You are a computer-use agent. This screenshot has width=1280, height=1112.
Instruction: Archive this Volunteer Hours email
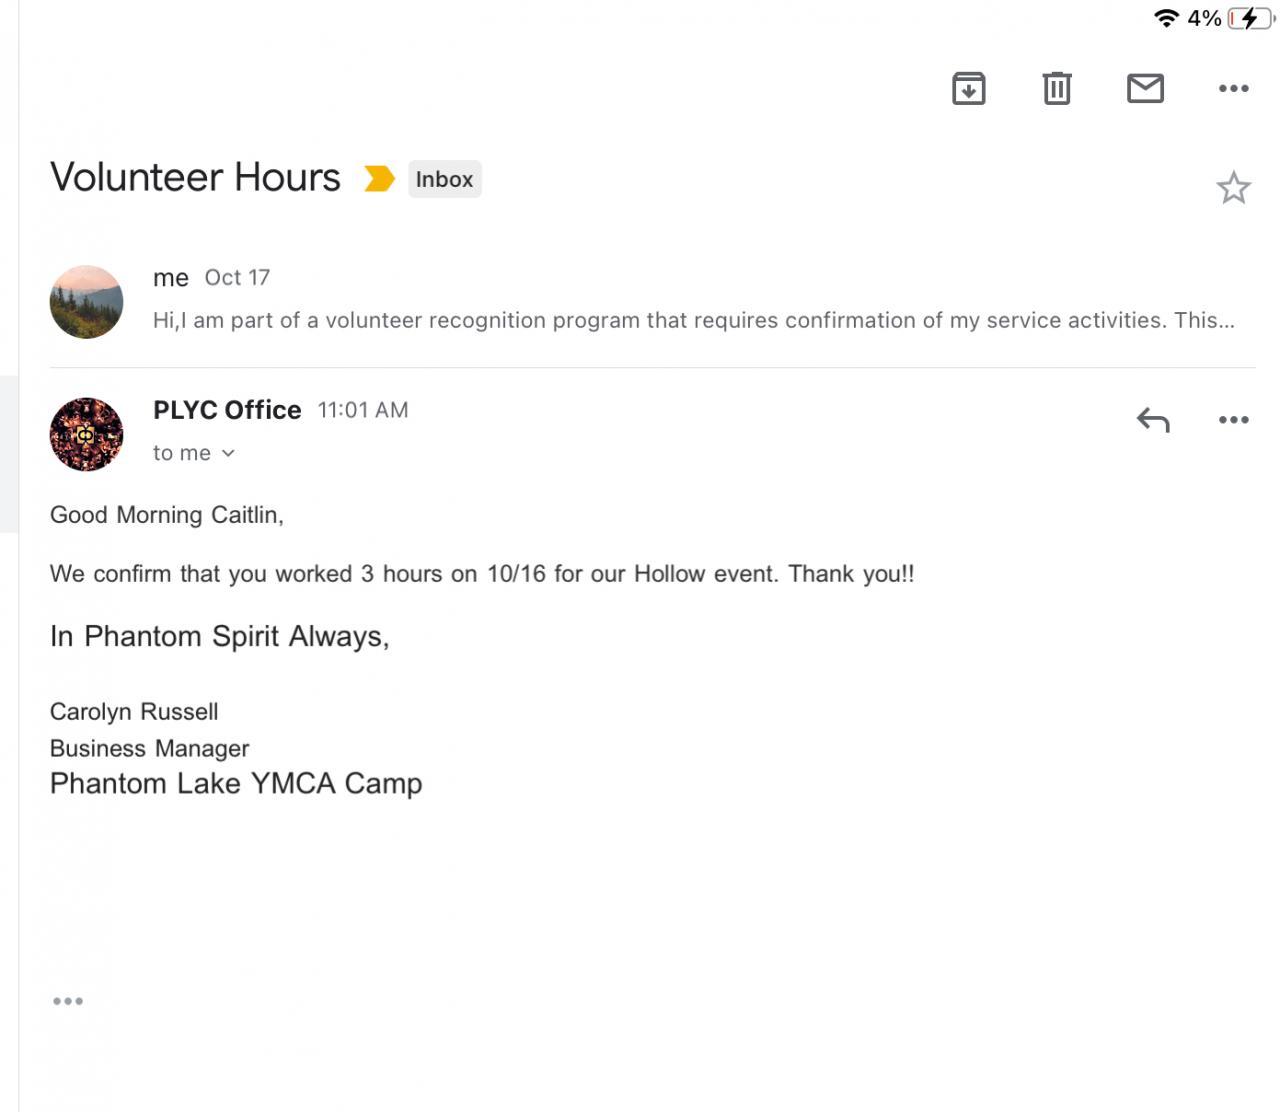coord(968,89)
